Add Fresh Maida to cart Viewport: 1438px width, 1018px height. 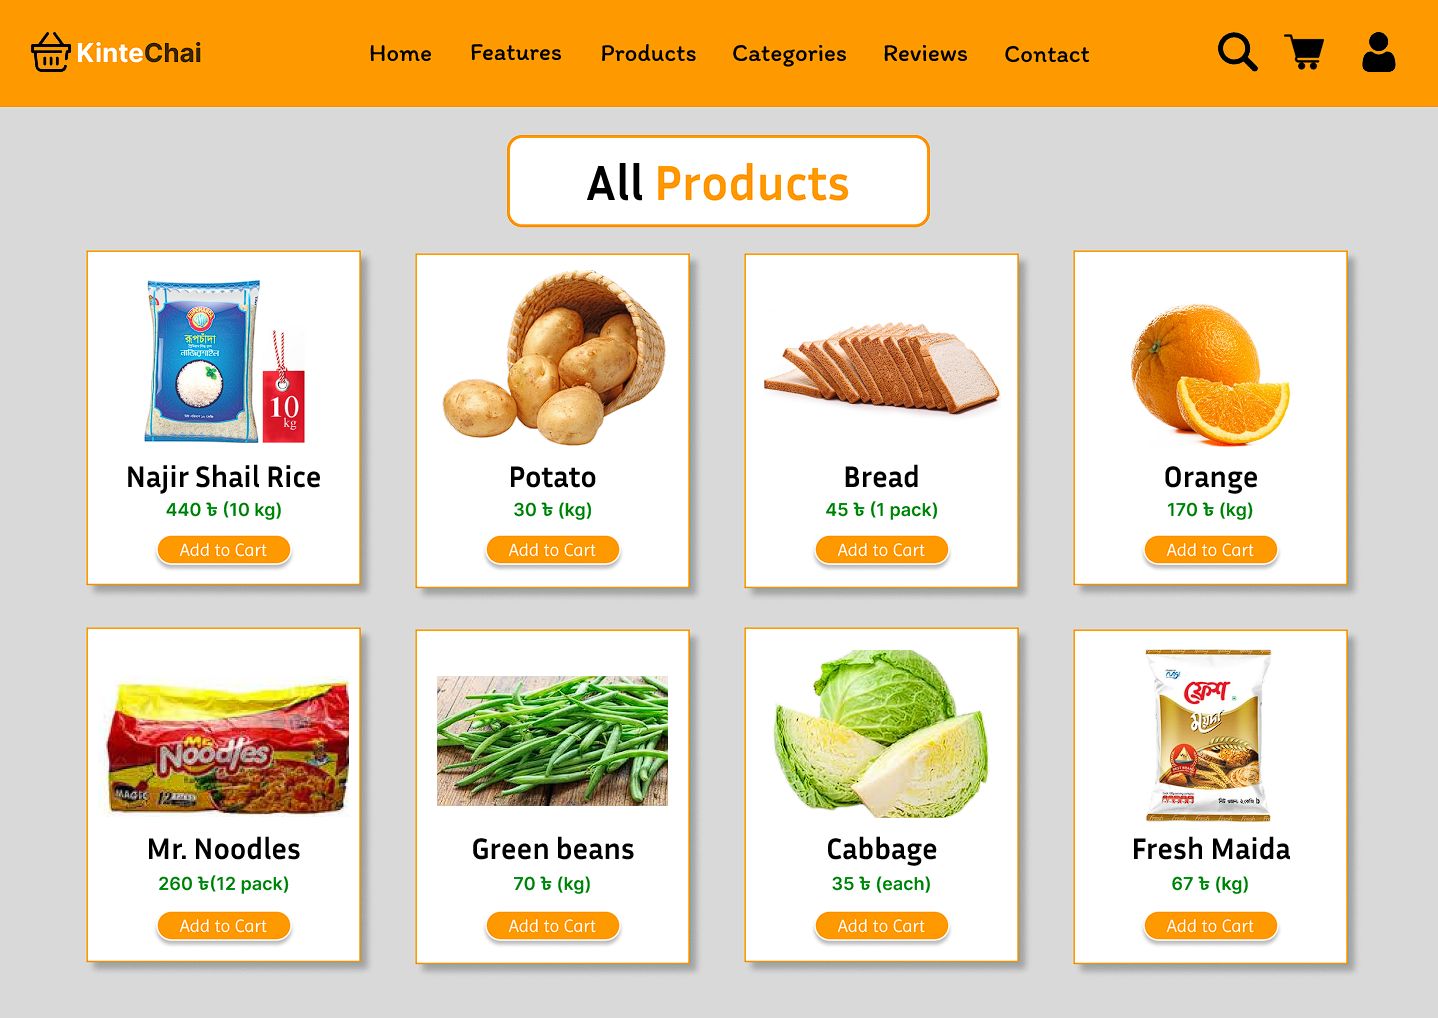pos(1210,926)
